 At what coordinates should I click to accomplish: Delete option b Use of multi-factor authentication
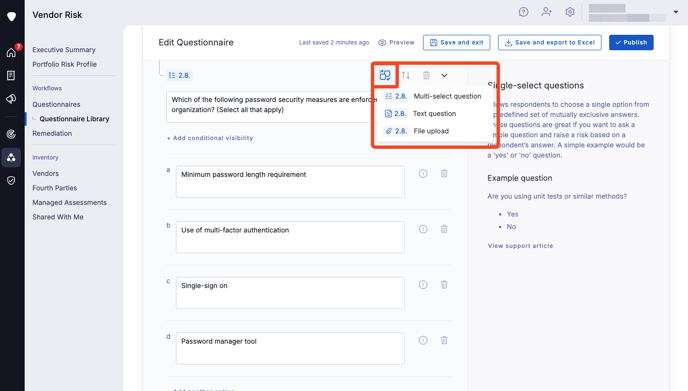click(x=444, y=229)
